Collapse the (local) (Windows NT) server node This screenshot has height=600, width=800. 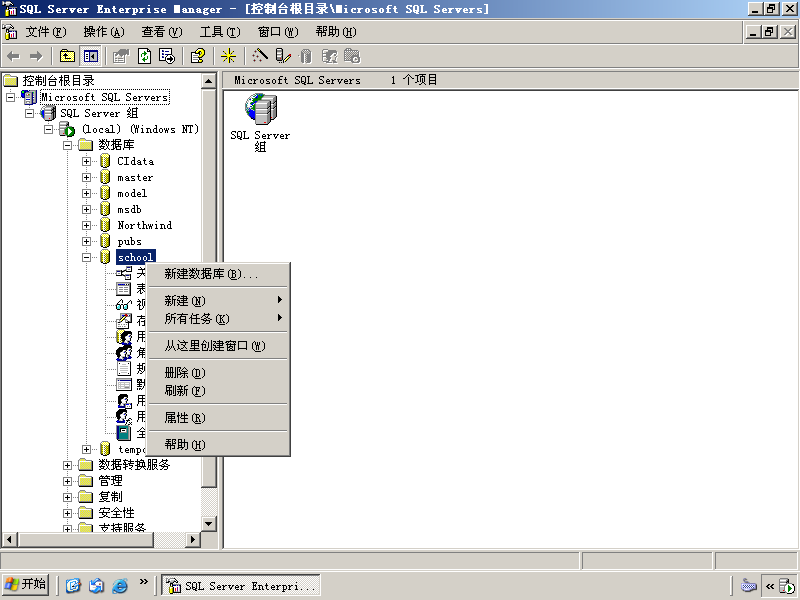(x=48, y=129)
